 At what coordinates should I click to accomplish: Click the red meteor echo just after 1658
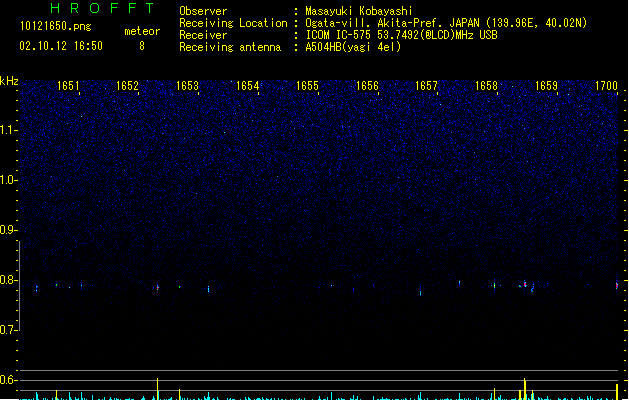point(525,284)
